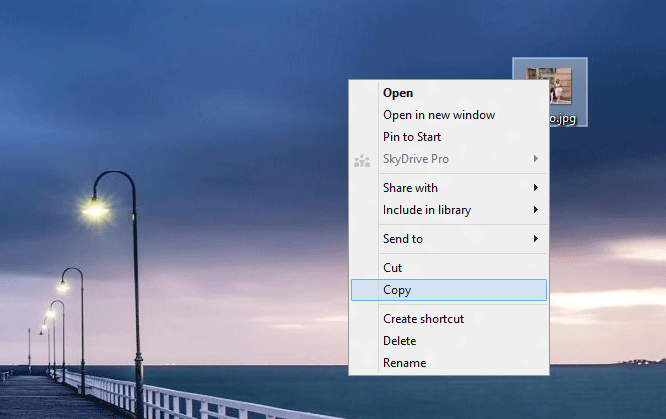Choose Include in library entry
The width and height of the screenshot is (666, 419).
pyautogui.click(x=426, y=210)
